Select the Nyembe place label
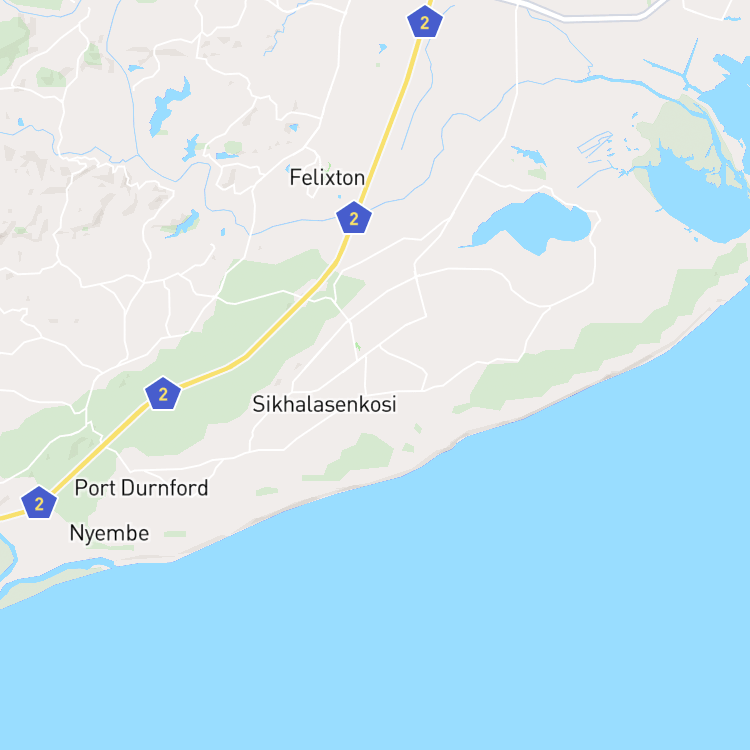 pos(109,533)
